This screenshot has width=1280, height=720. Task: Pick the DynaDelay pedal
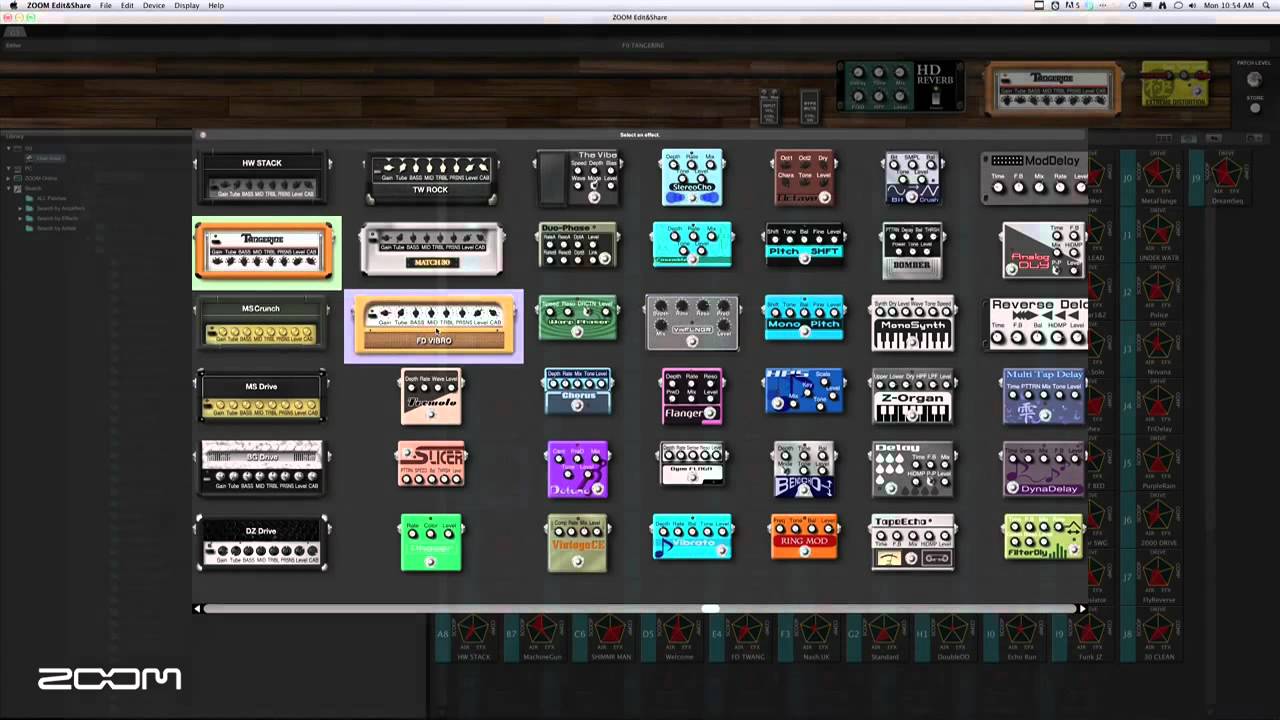[x=1043, y=469]
